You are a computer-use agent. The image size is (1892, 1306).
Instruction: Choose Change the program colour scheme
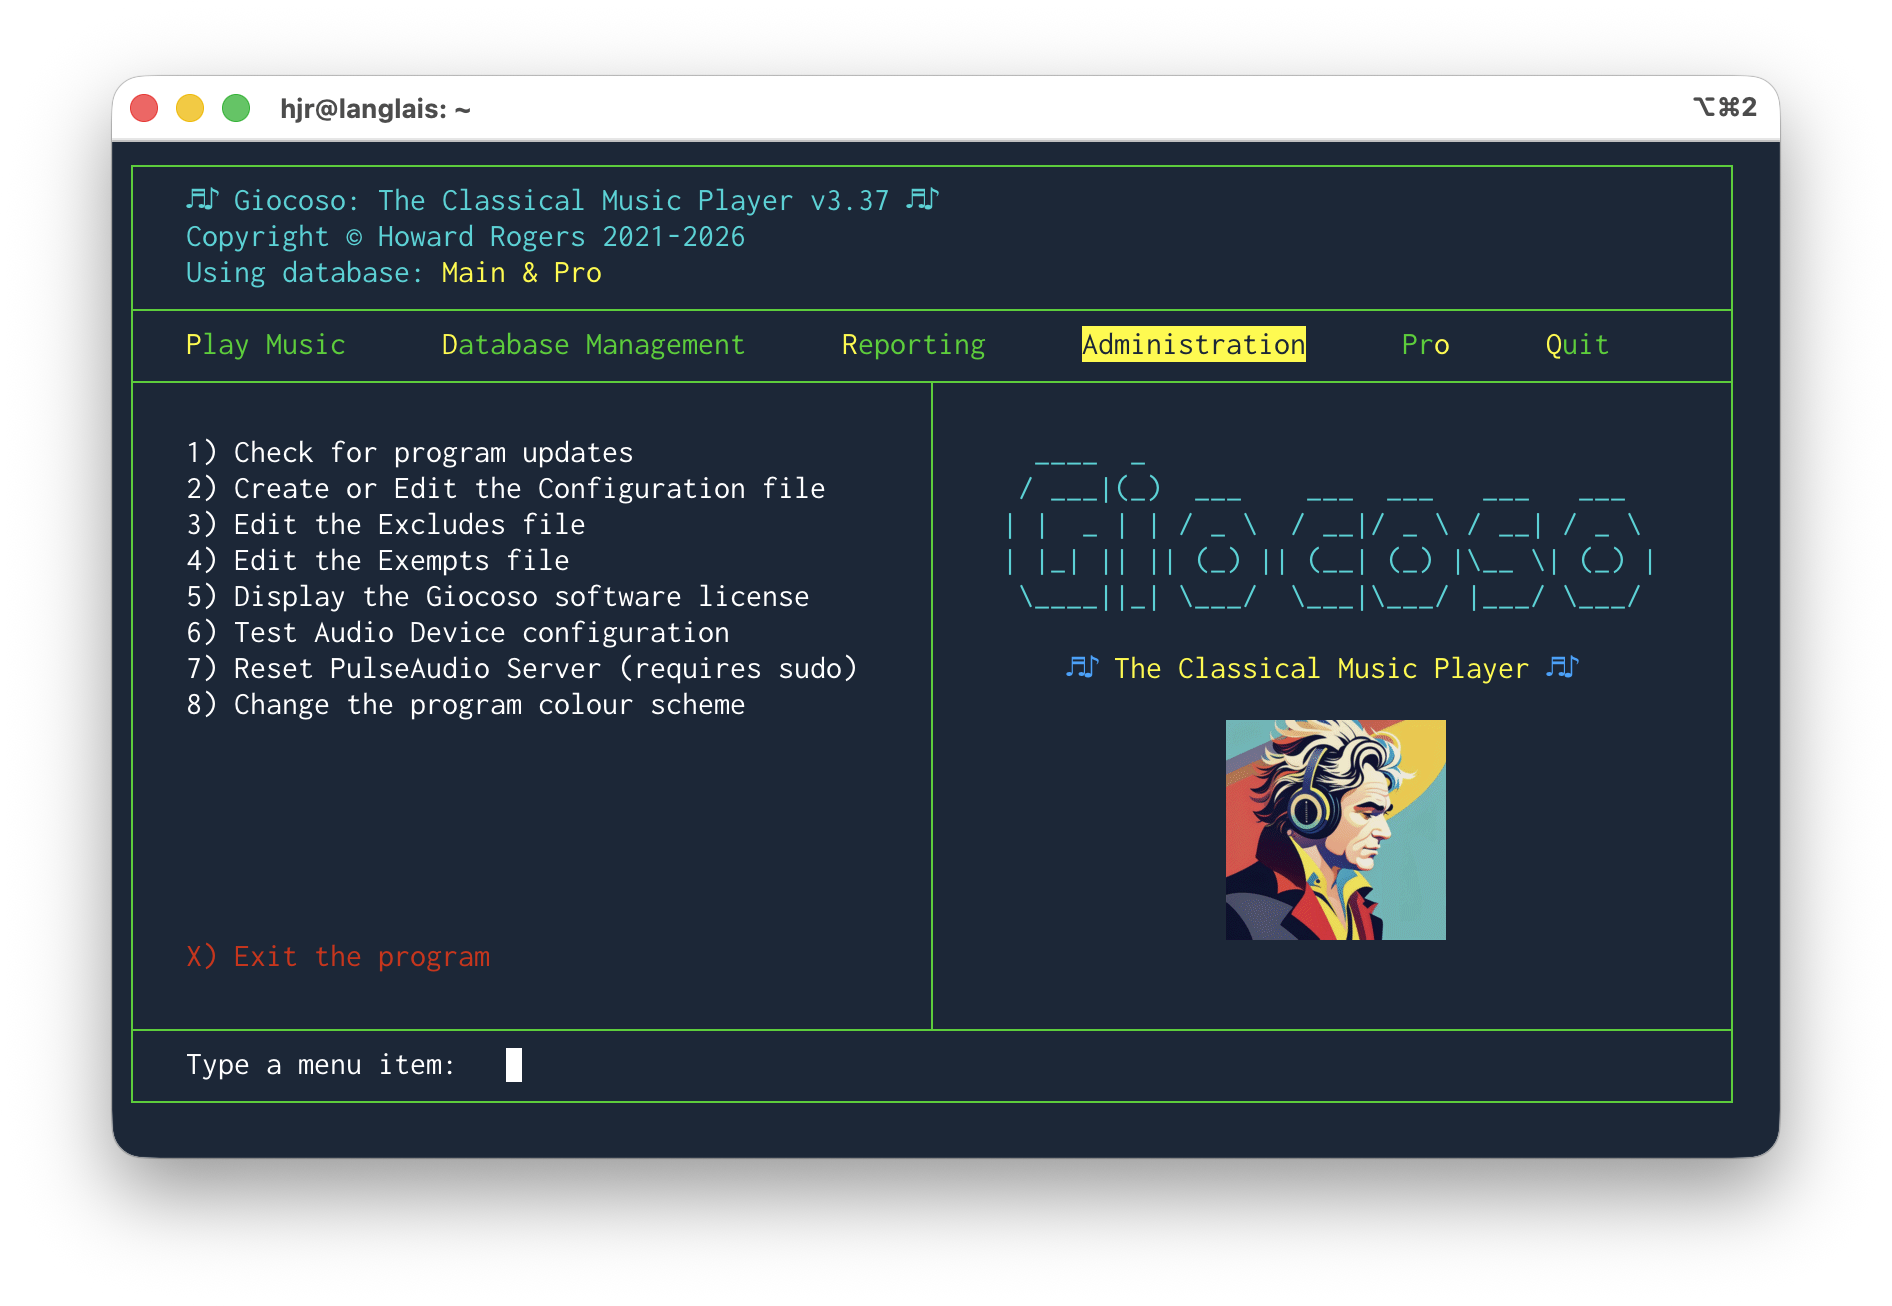coord(466,705)
